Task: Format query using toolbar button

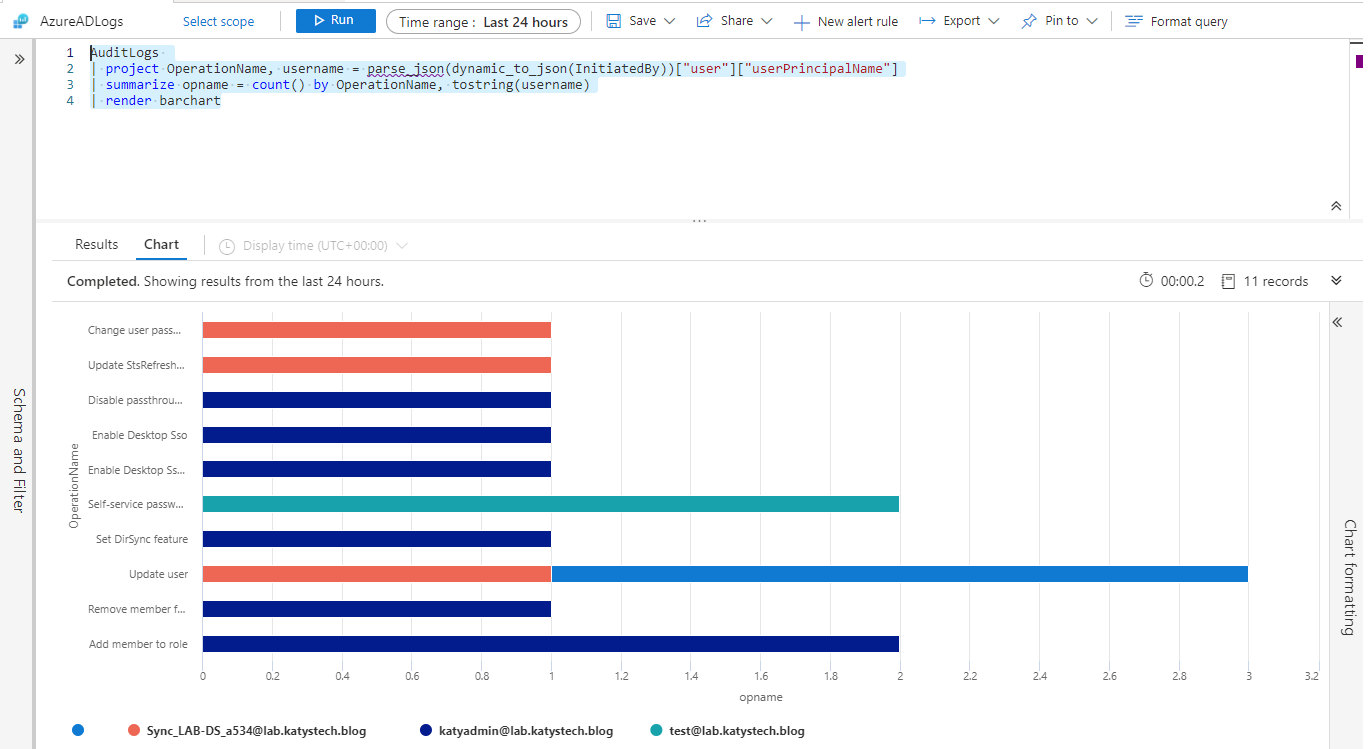Action: point(1176,21)
